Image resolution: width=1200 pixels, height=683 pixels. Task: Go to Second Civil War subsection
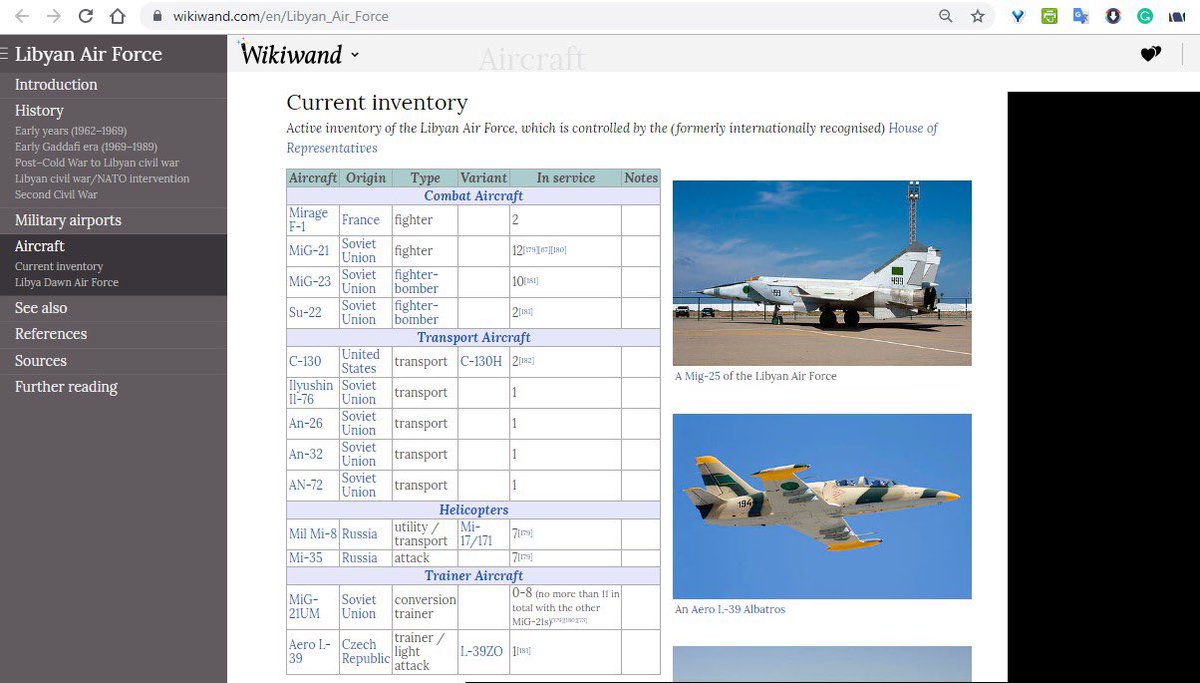tap(56, 195)
